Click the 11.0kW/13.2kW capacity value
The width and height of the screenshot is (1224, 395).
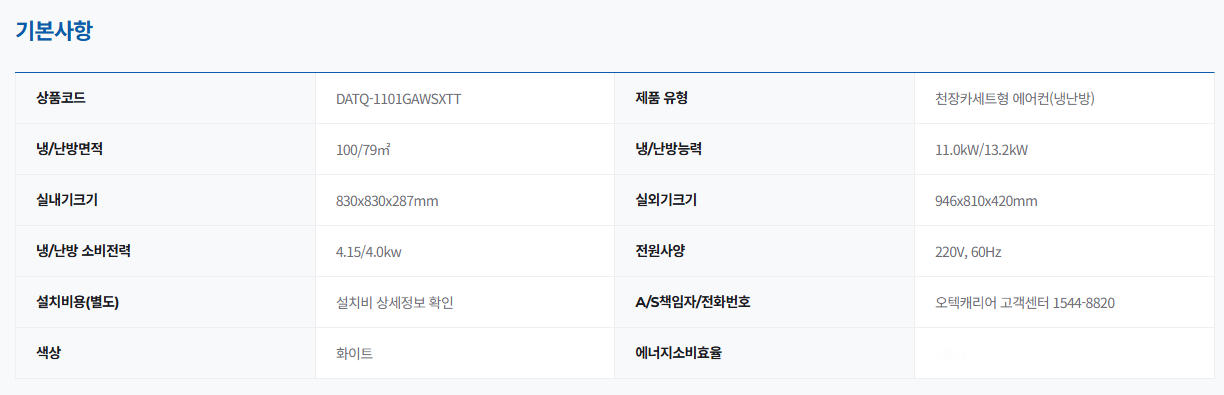point(981,150)
